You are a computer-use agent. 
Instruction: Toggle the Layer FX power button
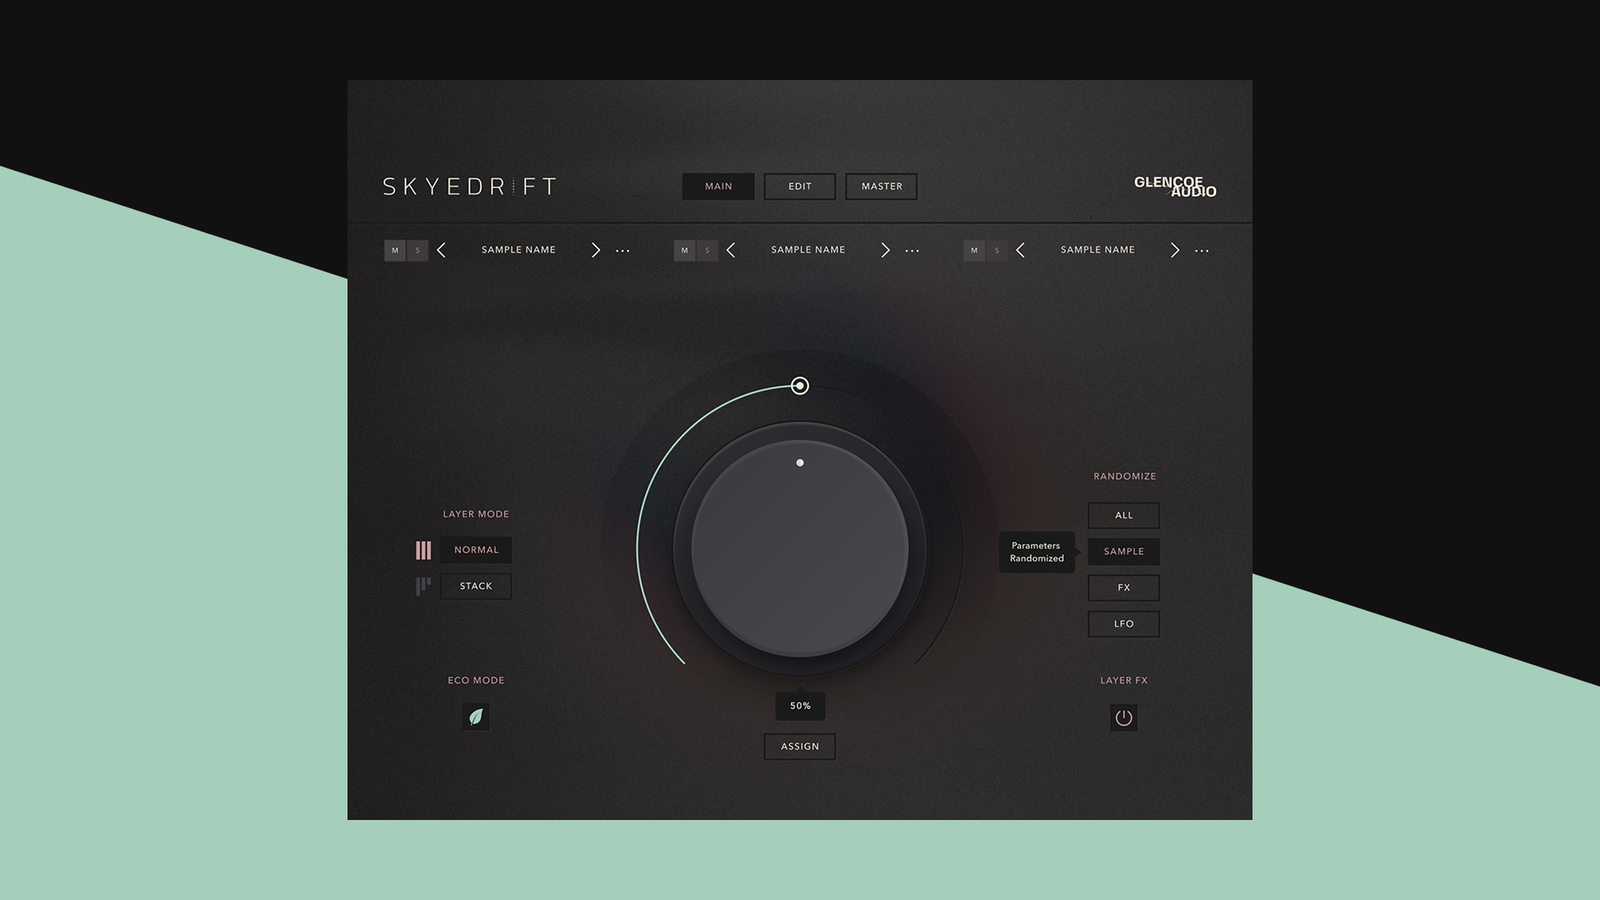(1124, 718)
